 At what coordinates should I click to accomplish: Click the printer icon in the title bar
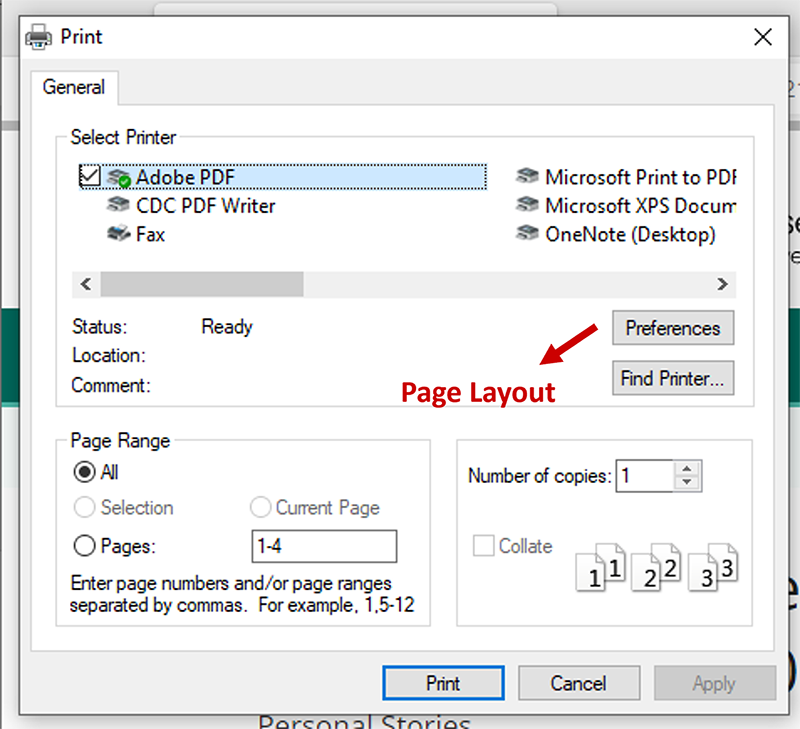click(x=38, y=36)
